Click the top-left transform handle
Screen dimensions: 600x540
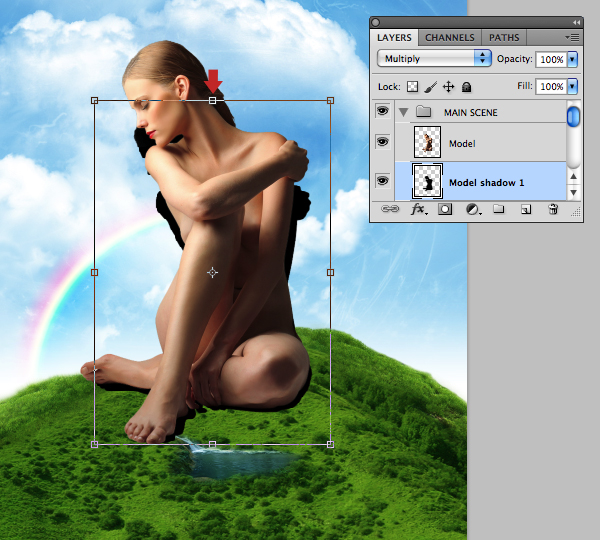[95, 101]
